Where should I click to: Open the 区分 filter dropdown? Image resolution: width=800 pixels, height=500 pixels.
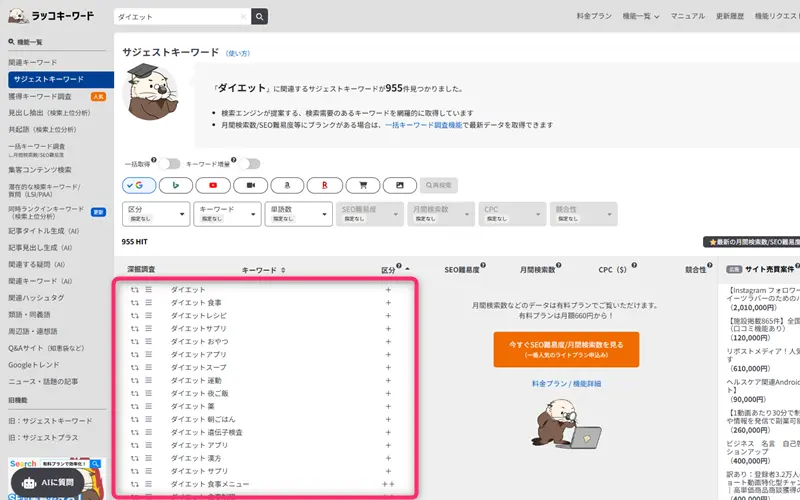coord(155,213)
